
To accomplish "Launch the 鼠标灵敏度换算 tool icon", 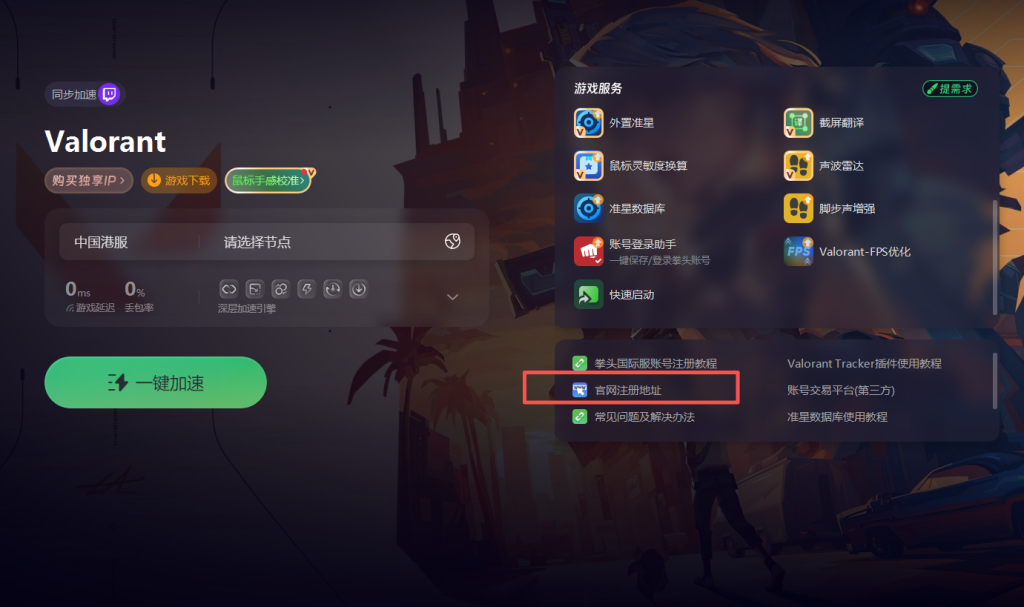I will pos(588,166).
